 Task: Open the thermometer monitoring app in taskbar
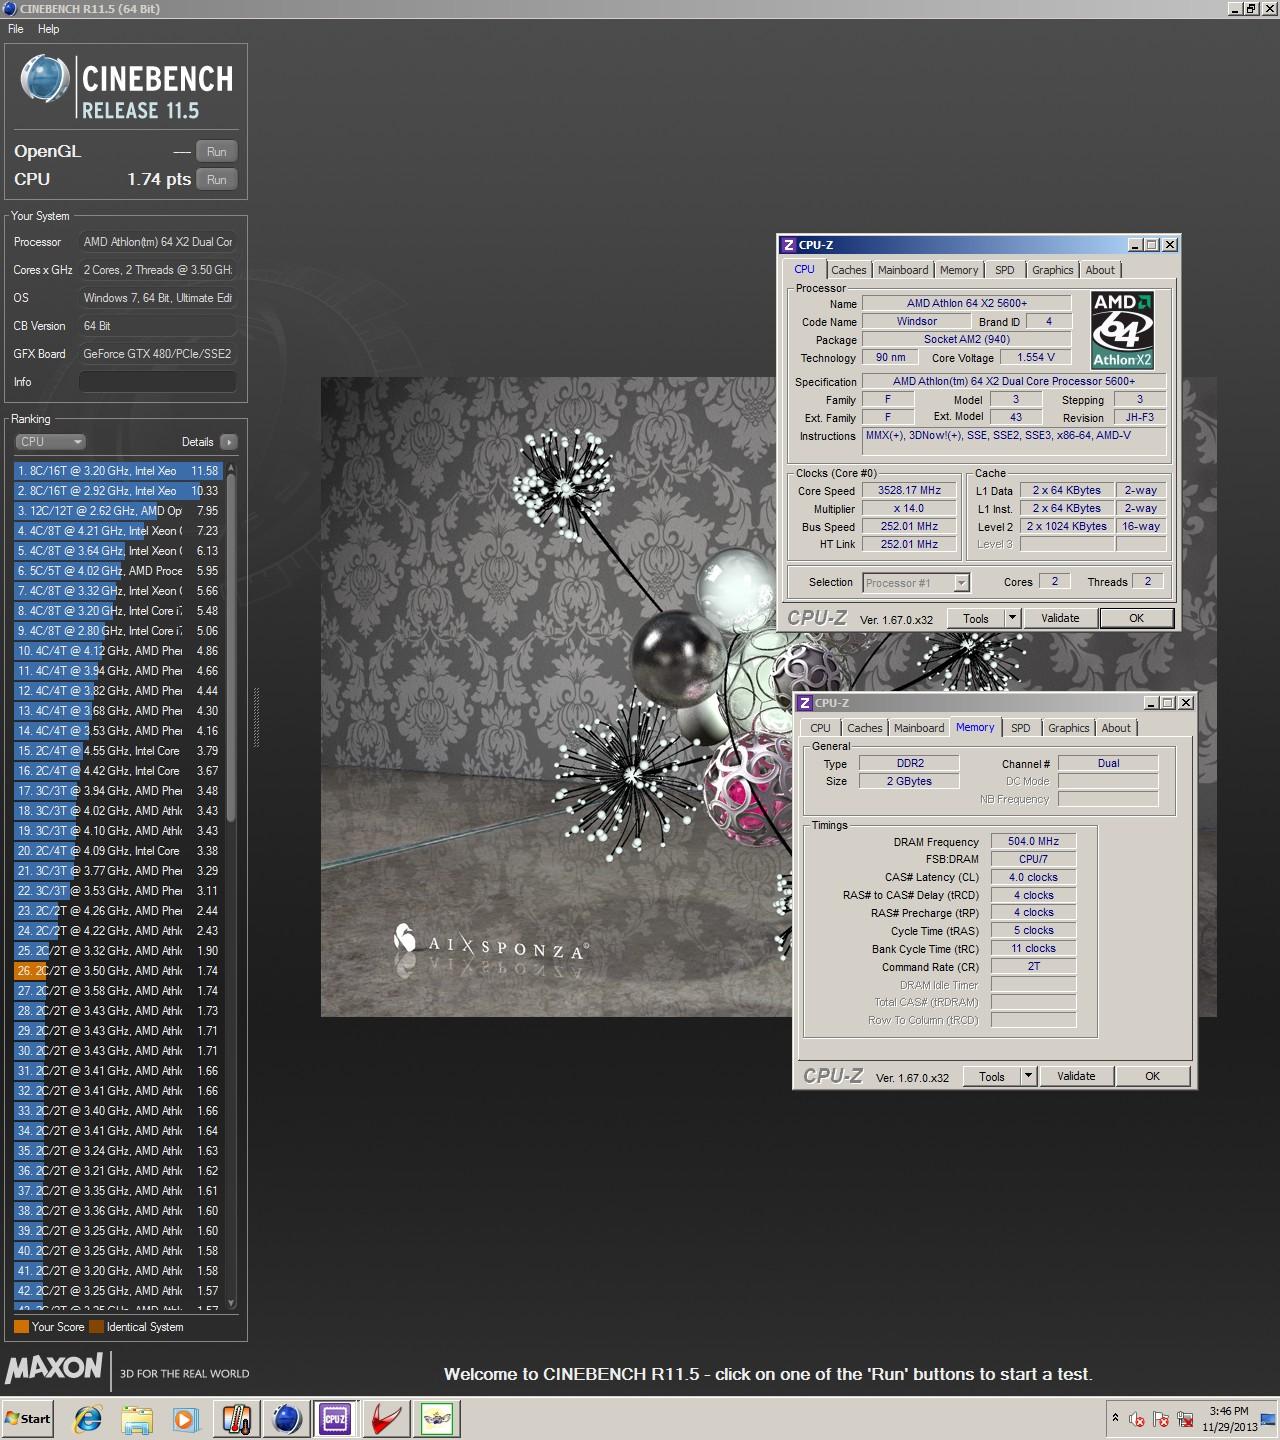[x=237, y=1419]
